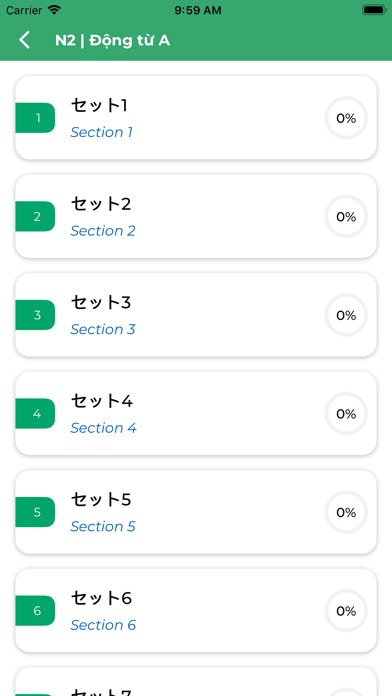Open the Section 2 link
This screenshot has width=392, height=696.
click(103, 231)
